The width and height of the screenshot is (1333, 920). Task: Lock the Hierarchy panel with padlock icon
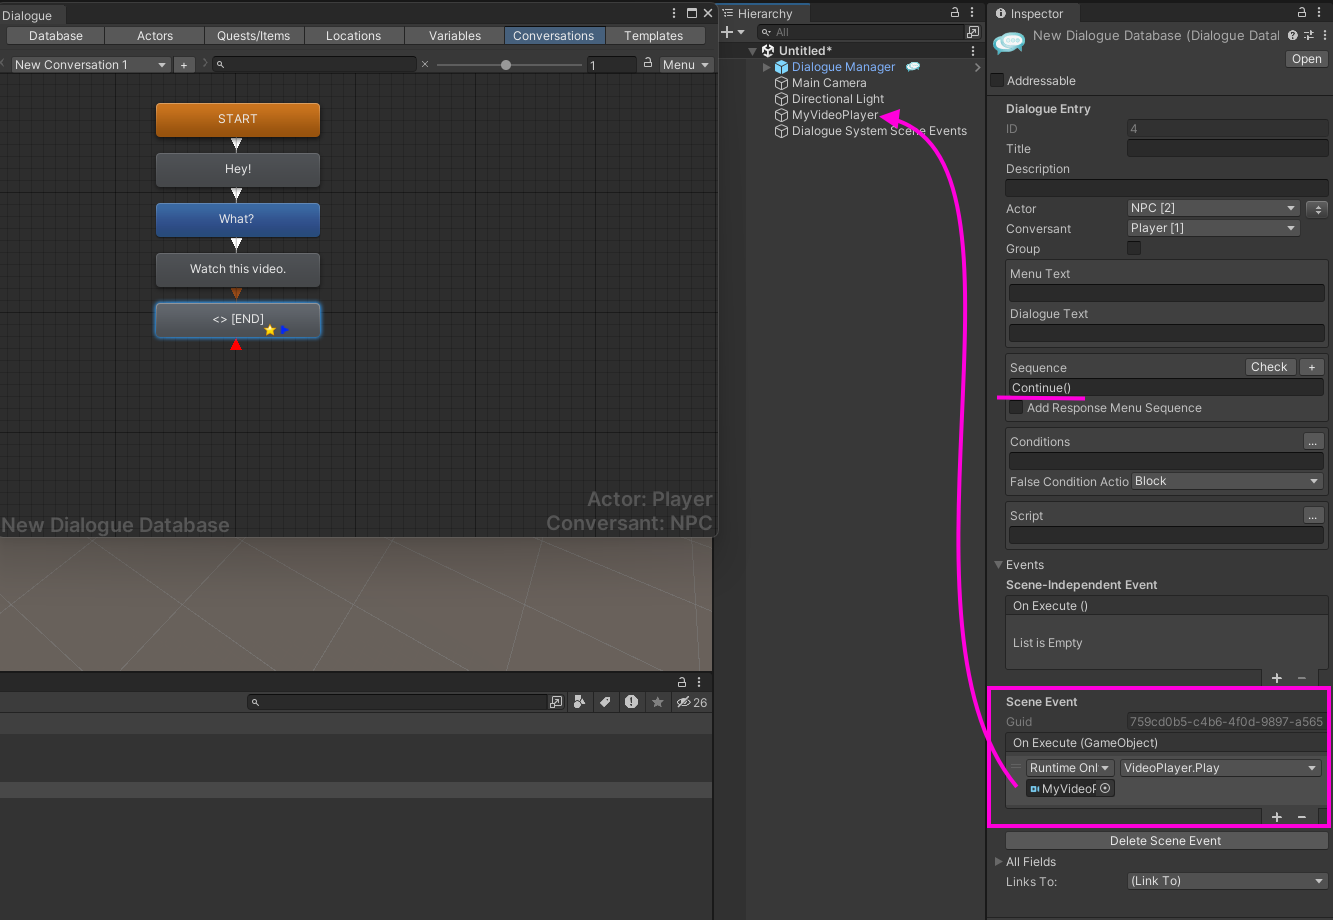point(955,13)
